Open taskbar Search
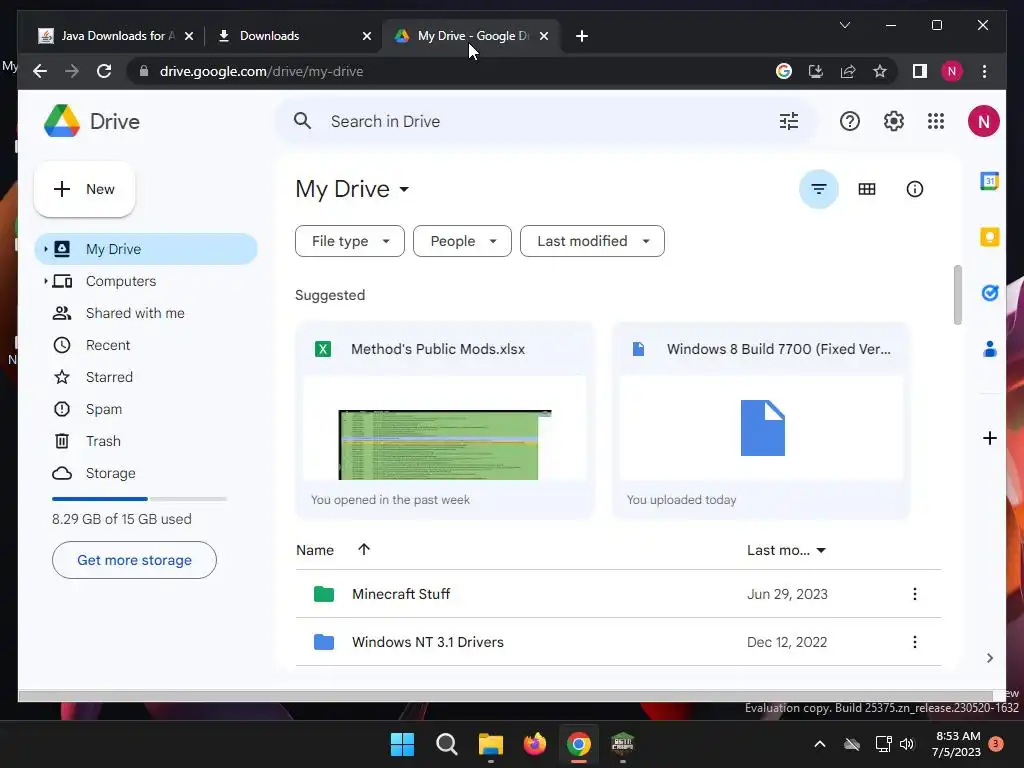The height and width of the screenshot is (768, 1024). click(447, 744)
